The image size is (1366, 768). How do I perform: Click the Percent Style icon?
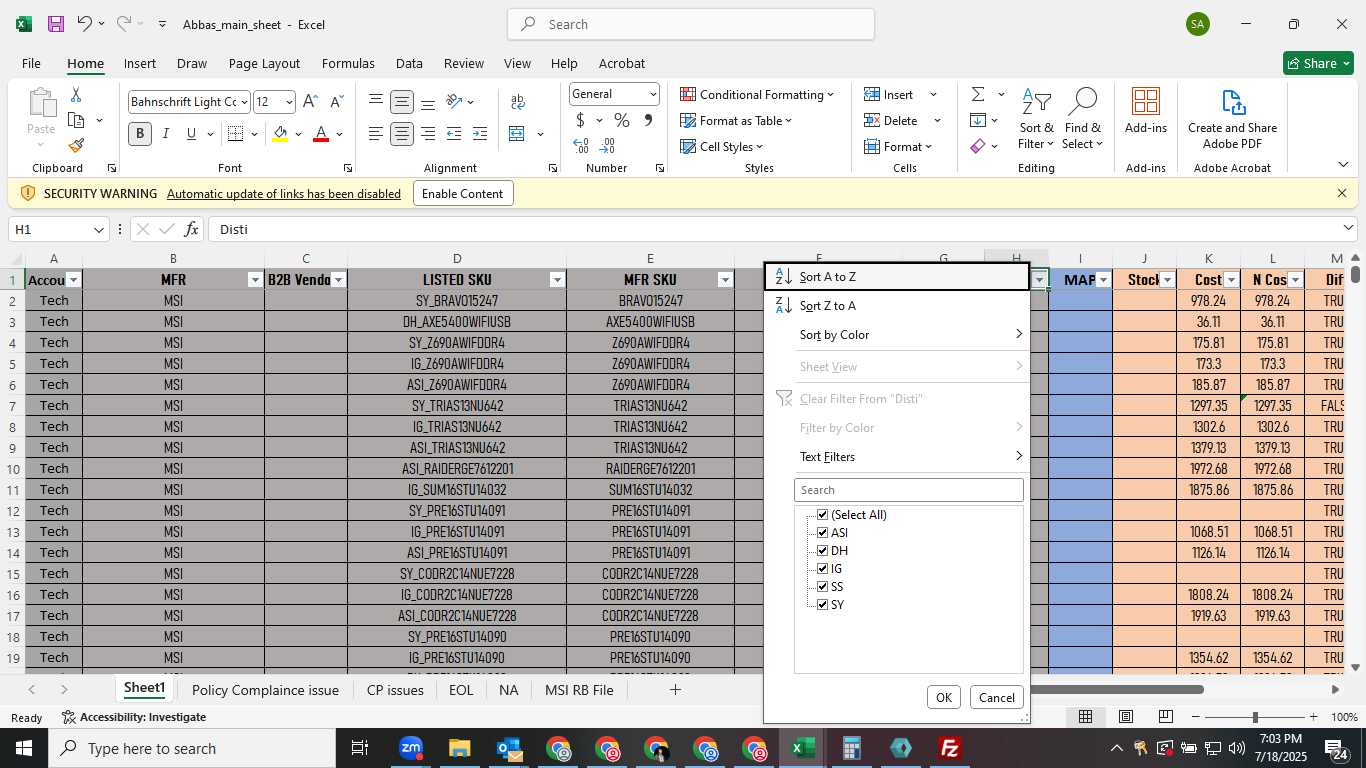tap(622, 120)
